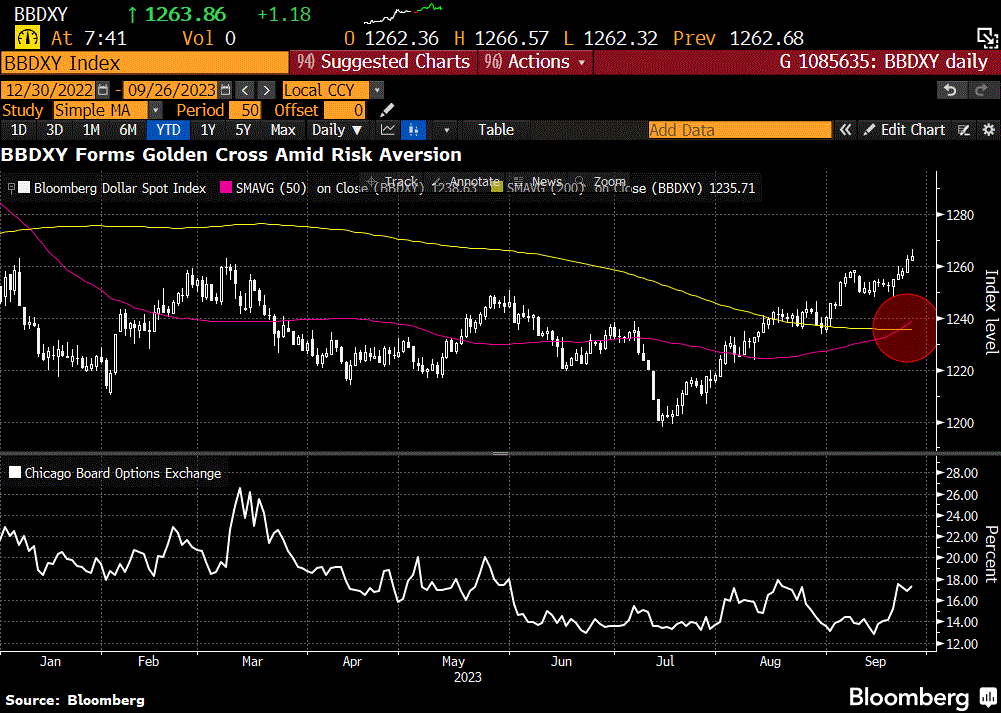The width and height of the screenshot is (1001, 713).
Task: Activate the Zoom tool on chart
Action: tap(599, 181)
